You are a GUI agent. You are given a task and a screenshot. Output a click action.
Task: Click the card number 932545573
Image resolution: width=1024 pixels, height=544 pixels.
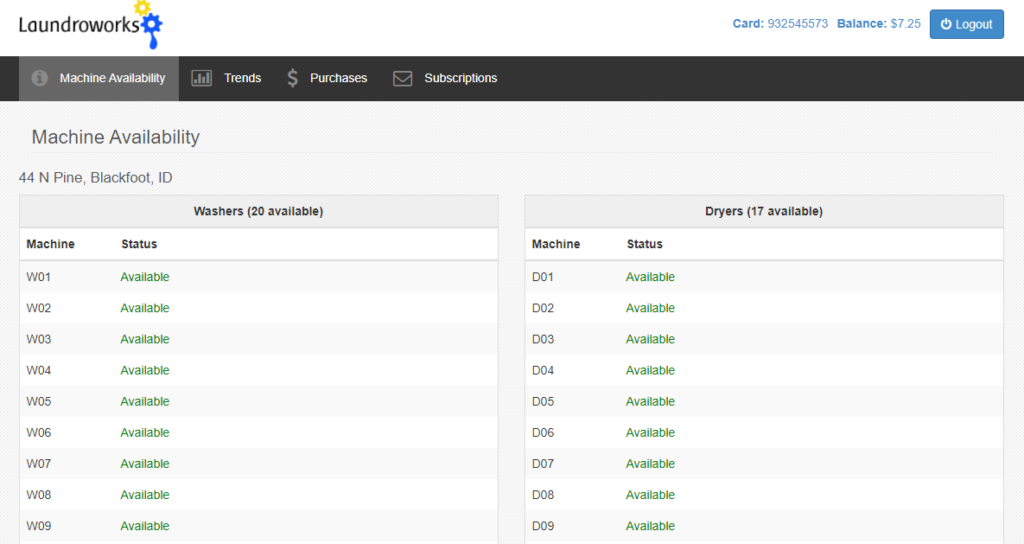click(x=797, y=24)
